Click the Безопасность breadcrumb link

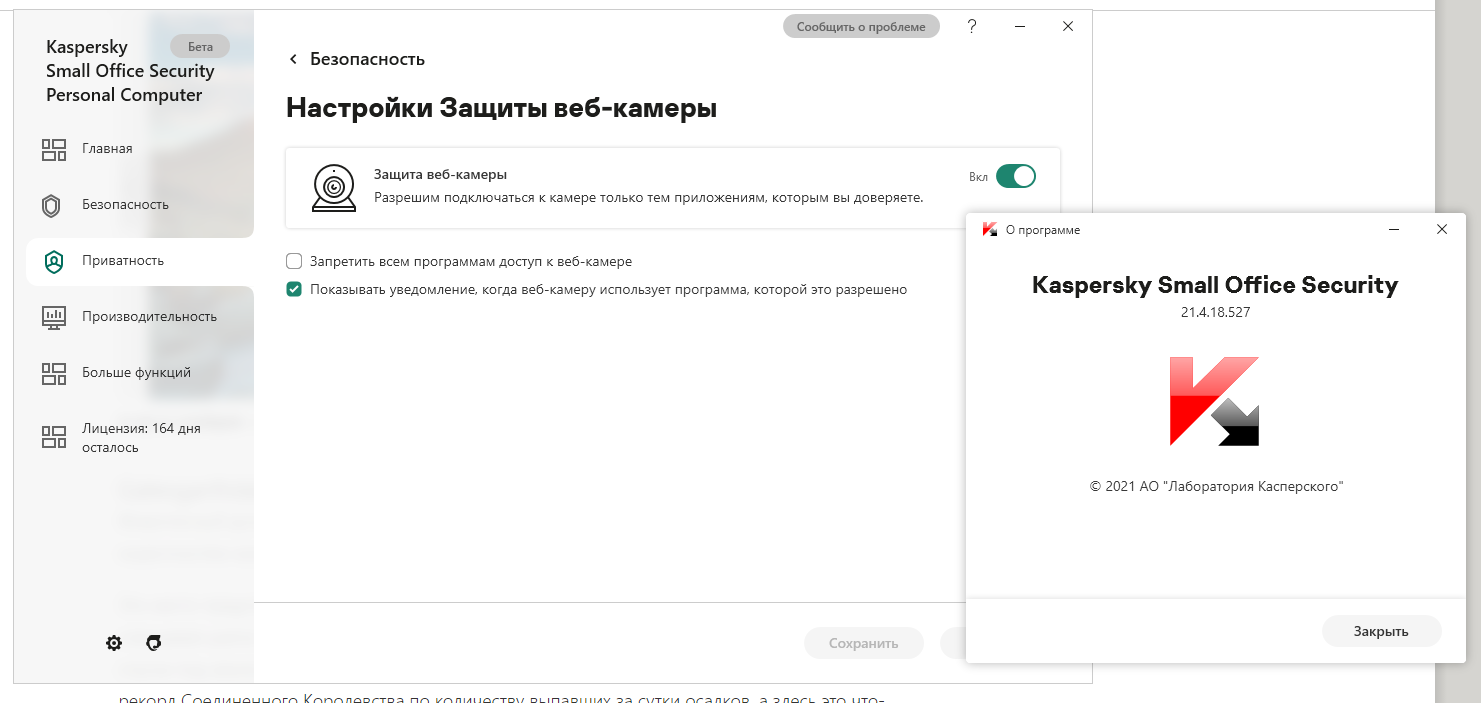tap(367, 59)
